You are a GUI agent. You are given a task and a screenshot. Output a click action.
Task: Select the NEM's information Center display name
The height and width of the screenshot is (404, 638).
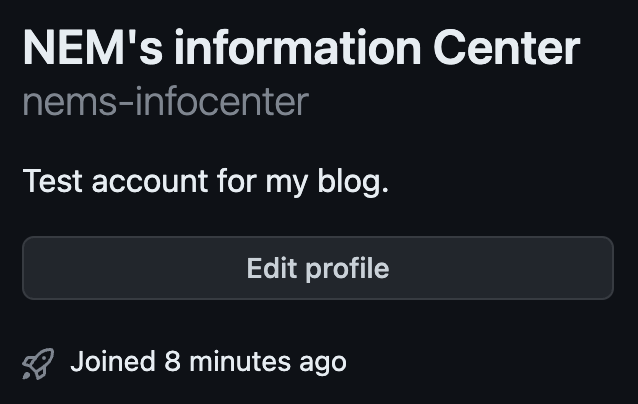click(x=302, y=48)
